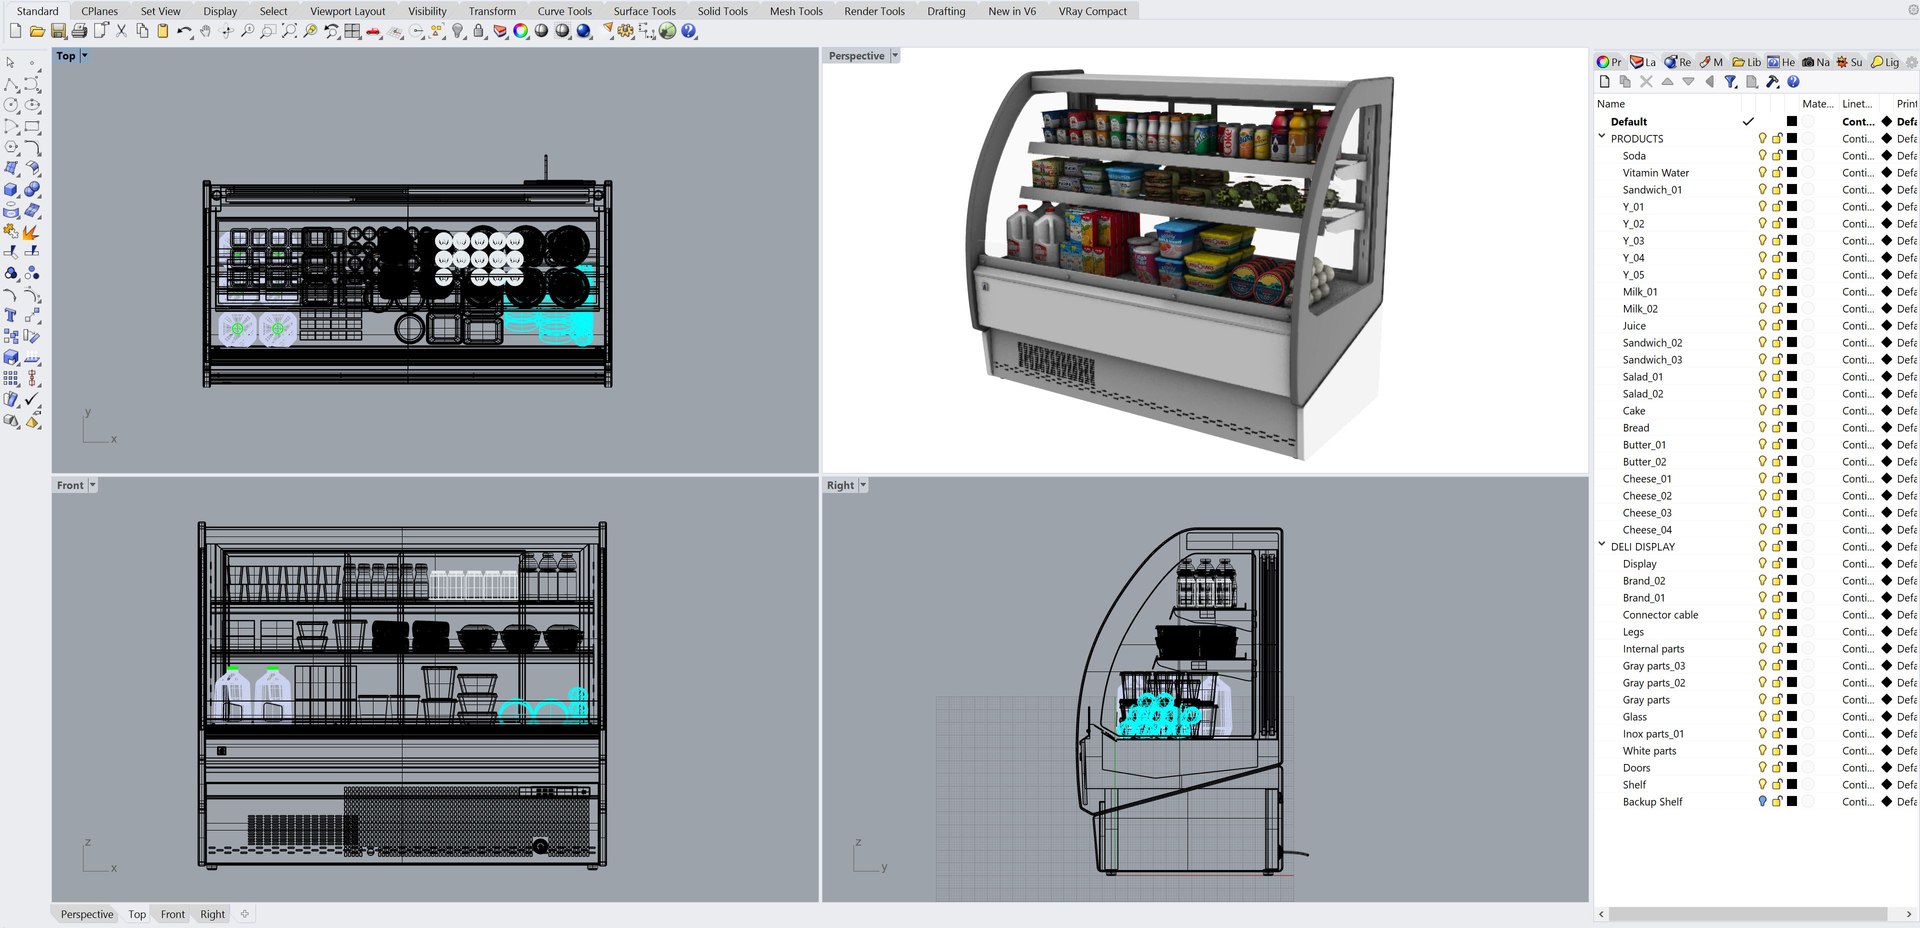Undo the last action
This screenshot has height=928, width=1920.
(184, 31)
